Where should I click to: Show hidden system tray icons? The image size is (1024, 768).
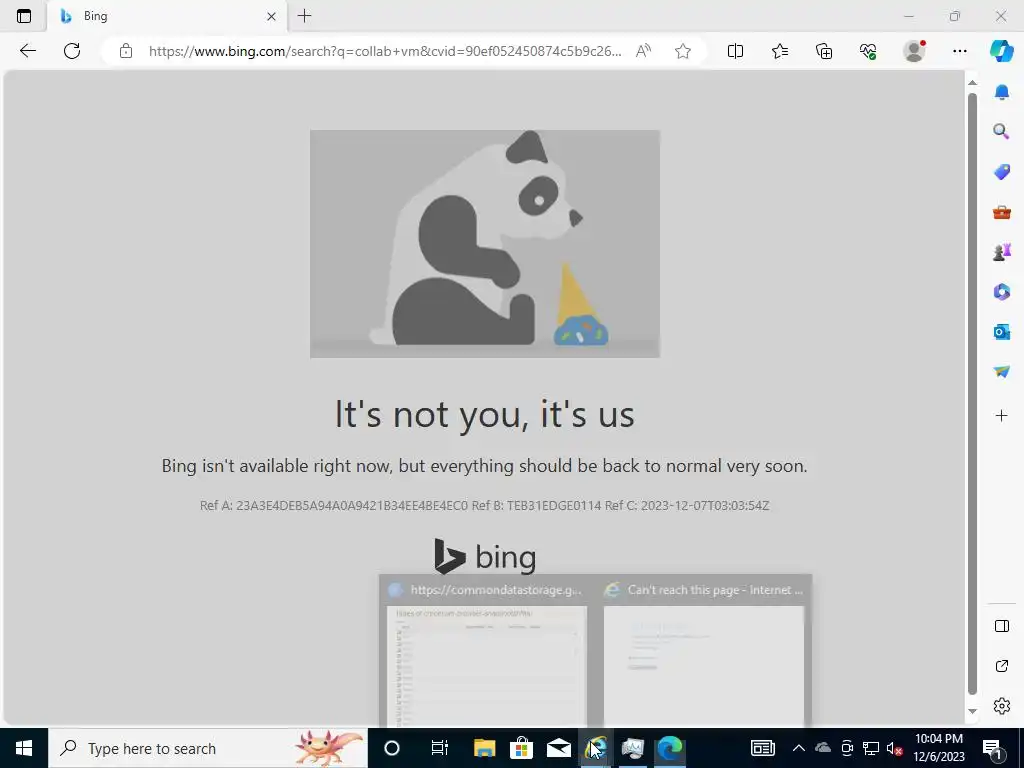799,748
